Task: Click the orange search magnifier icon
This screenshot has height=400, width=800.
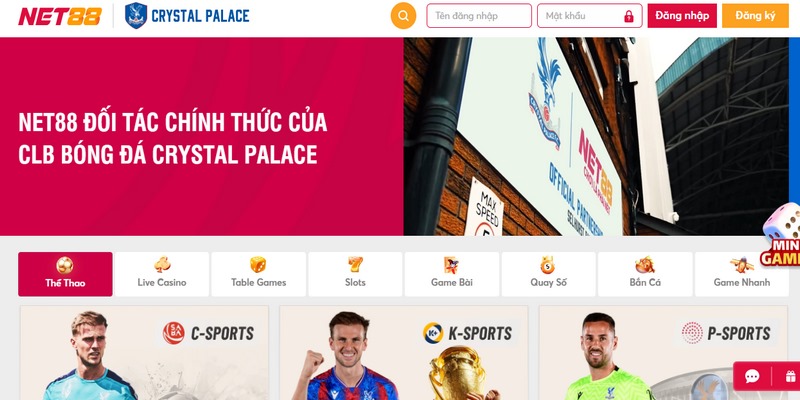Action: 403,16
